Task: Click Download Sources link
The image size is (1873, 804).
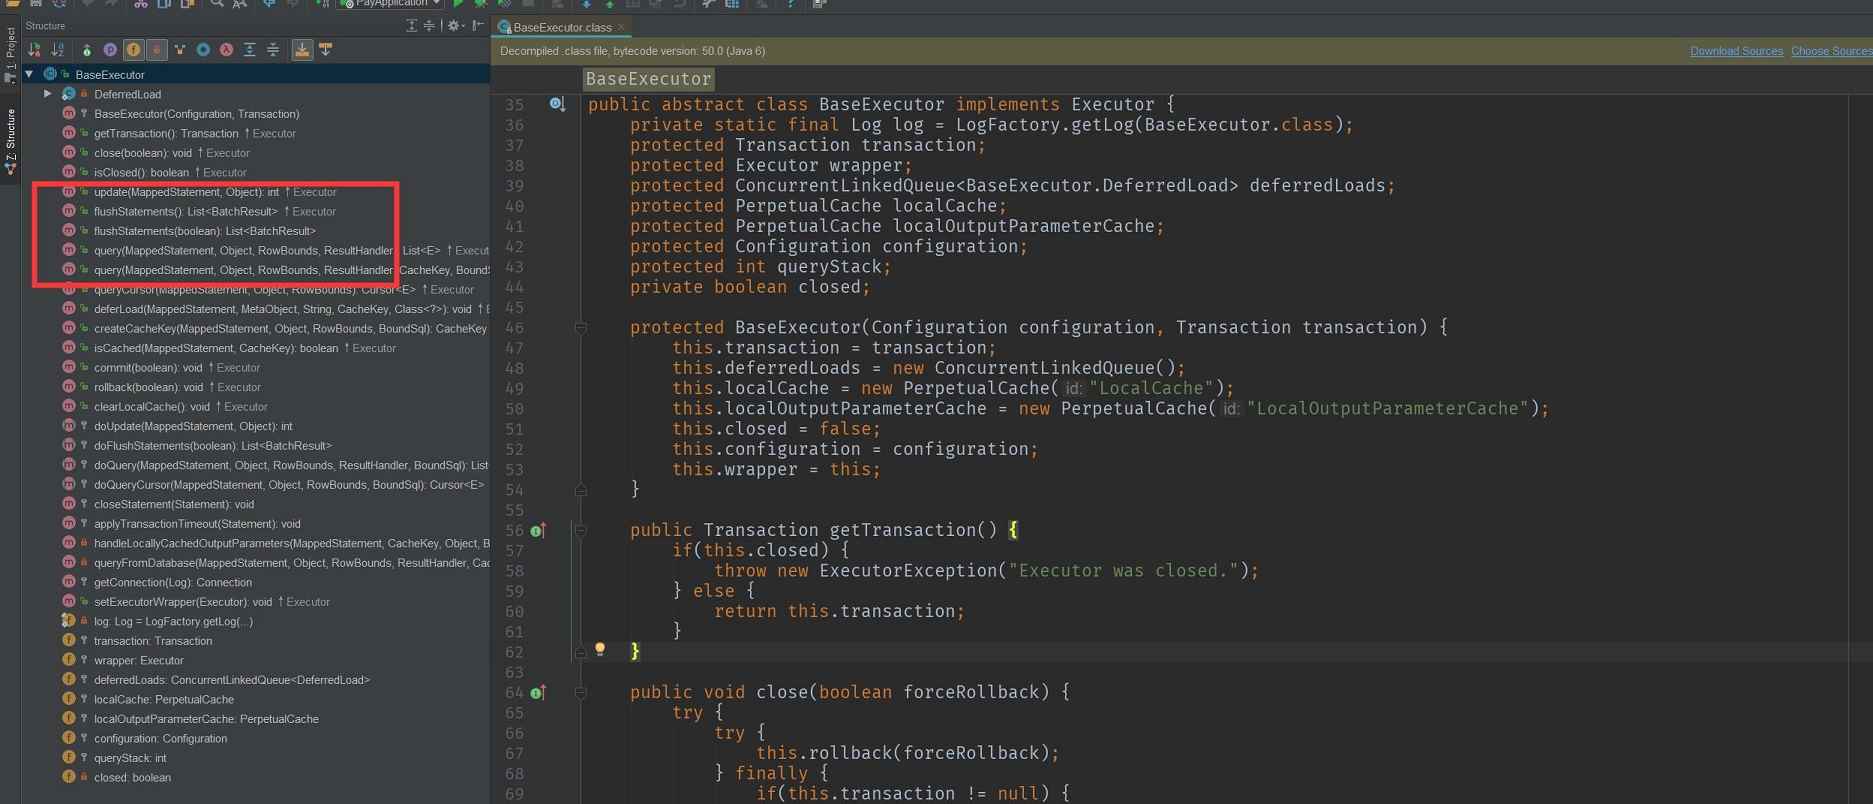Action: click(x=1736, y=51)
